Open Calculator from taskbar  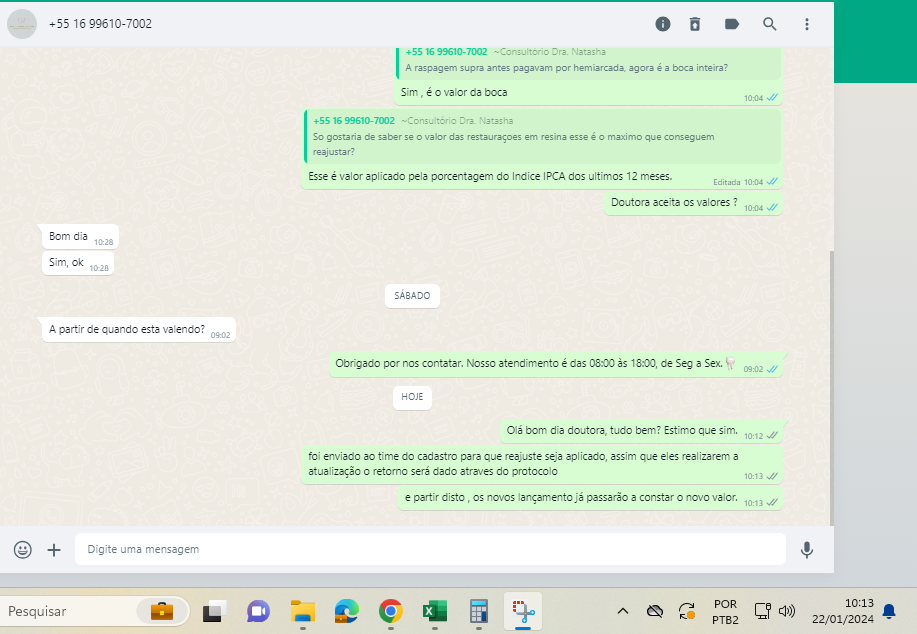479,612
